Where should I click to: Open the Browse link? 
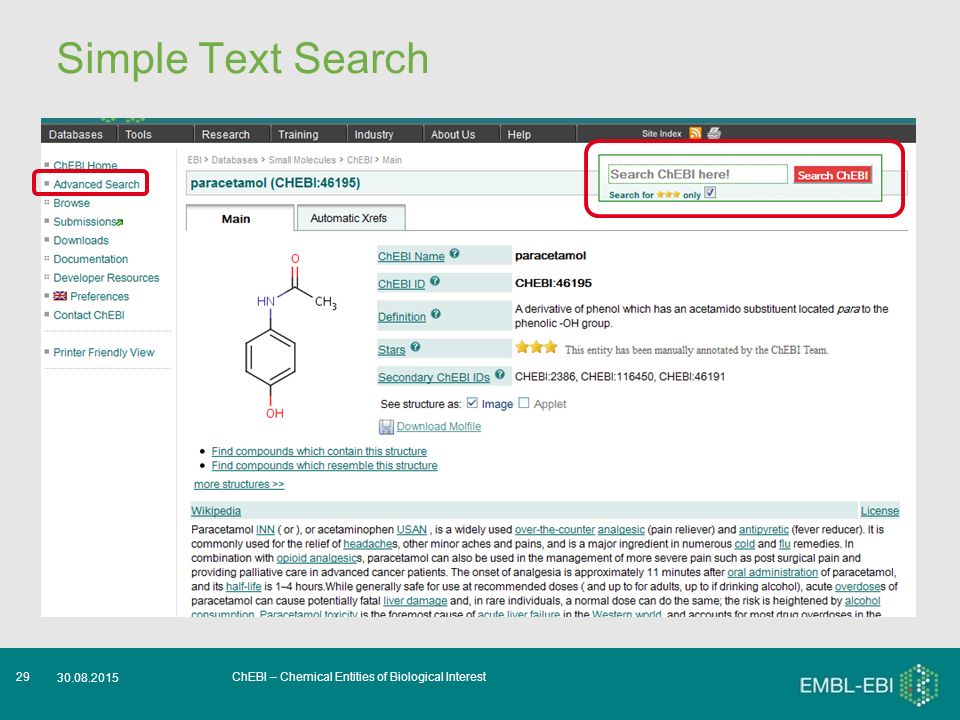(71, 203)
